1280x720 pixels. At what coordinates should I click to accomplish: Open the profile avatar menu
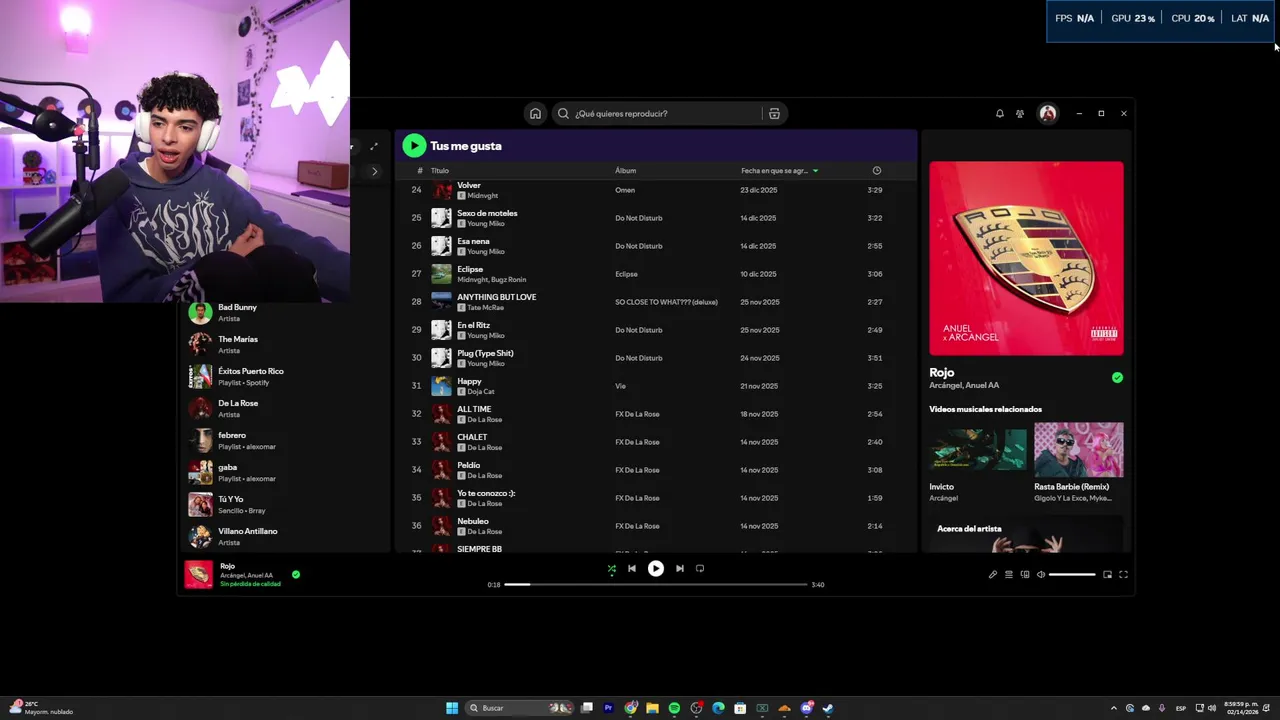[1047, 114]
